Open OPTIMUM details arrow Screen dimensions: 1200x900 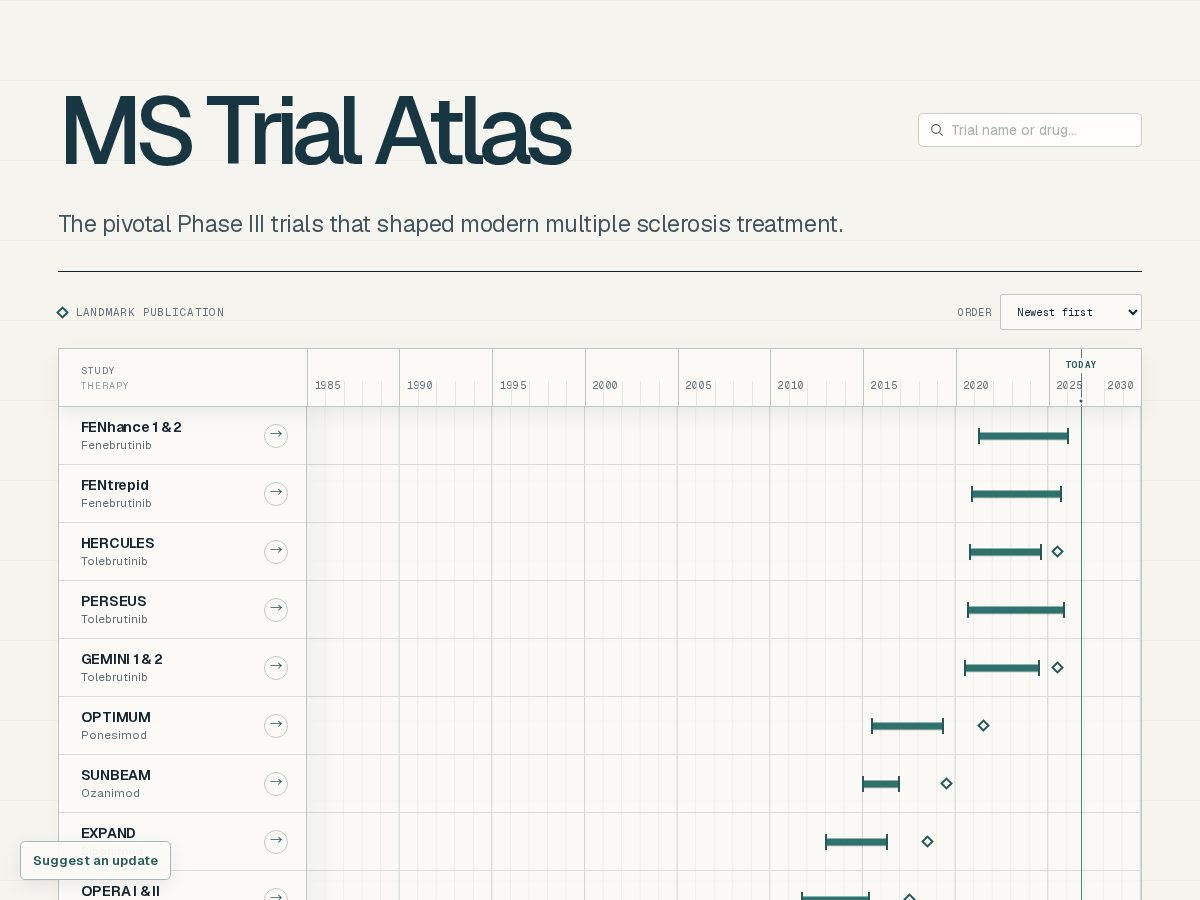pos(276,725)
